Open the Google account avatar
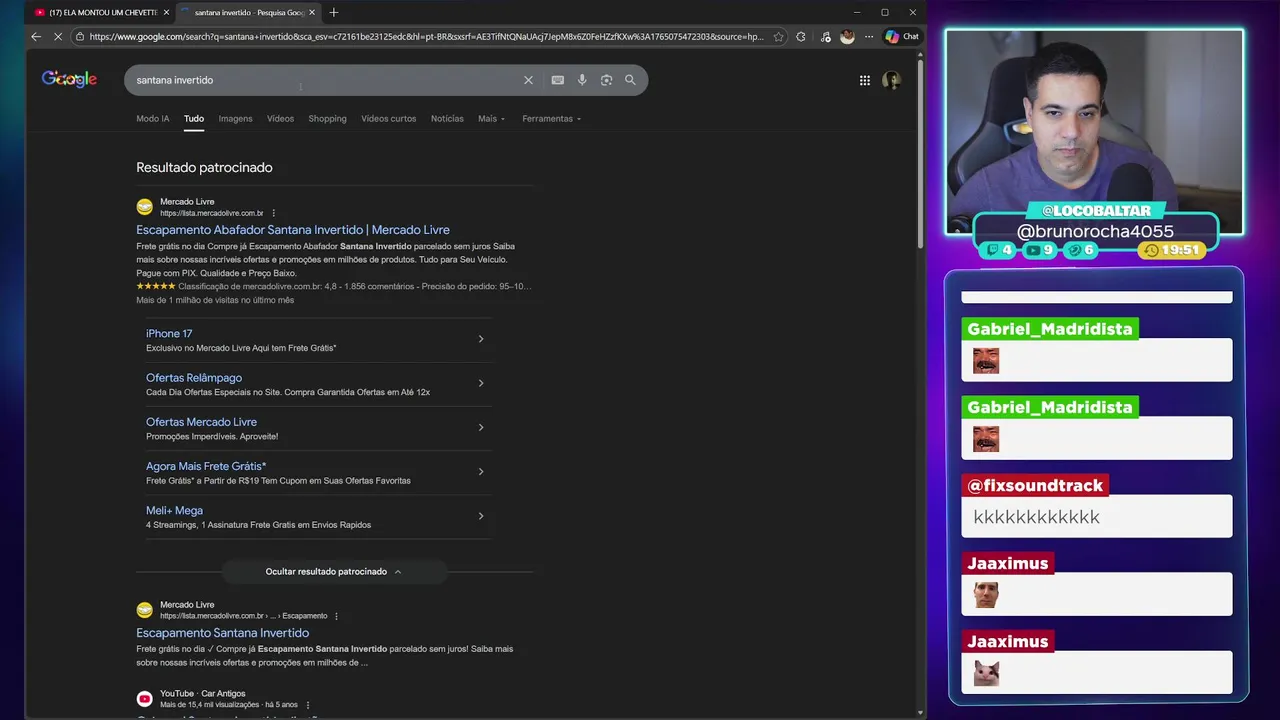Viewport: 1280px width, 720px height. (892, 80)
